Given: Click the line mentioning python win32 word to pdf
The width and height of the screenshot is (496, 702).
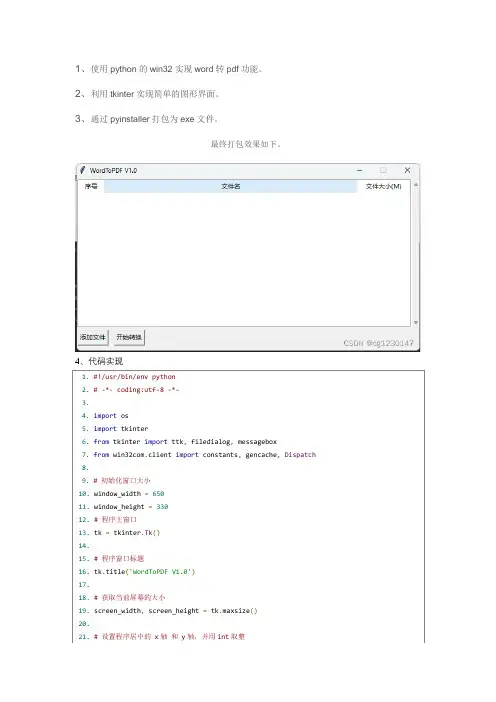Looking at the screenshot, I should coord(169,69).
